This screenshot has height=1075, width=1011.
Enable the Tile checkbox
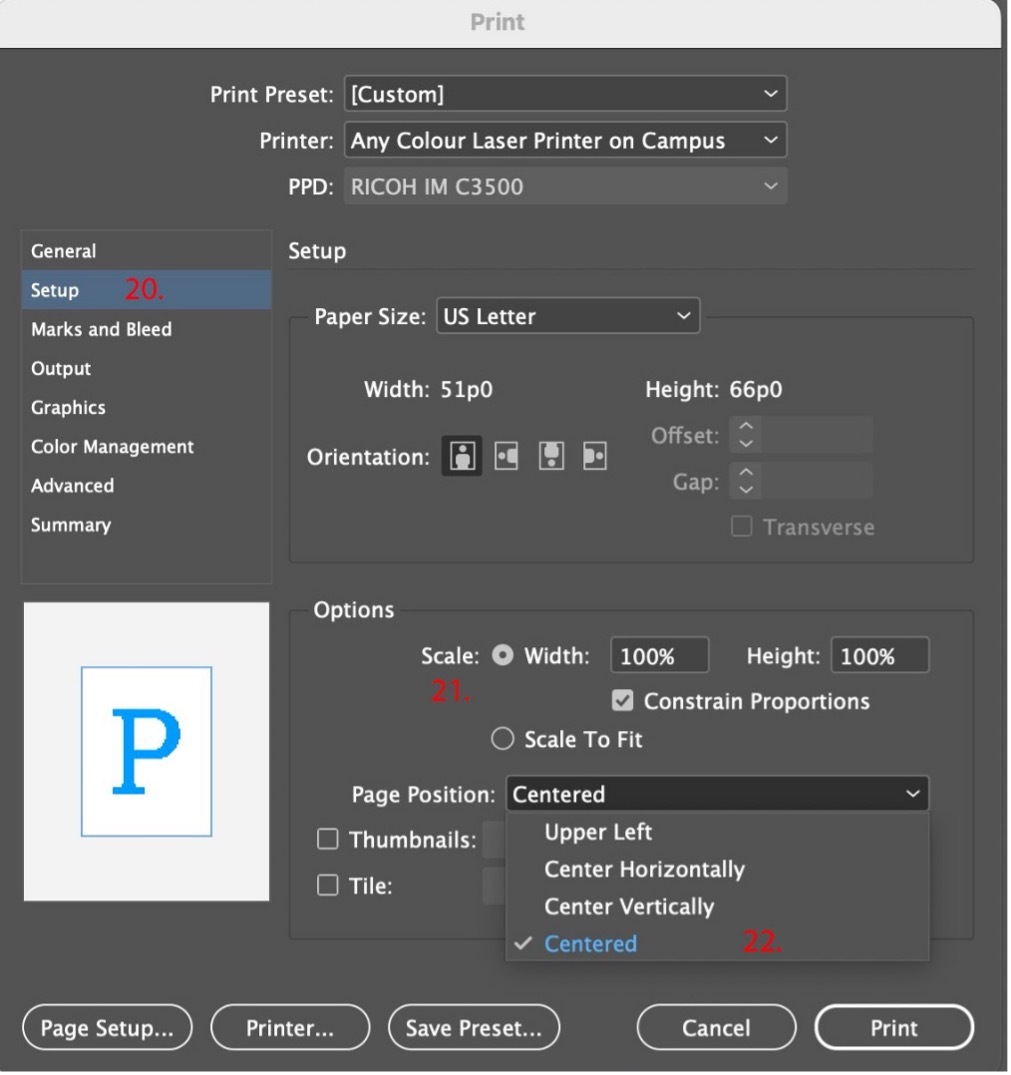pos(328,886)
